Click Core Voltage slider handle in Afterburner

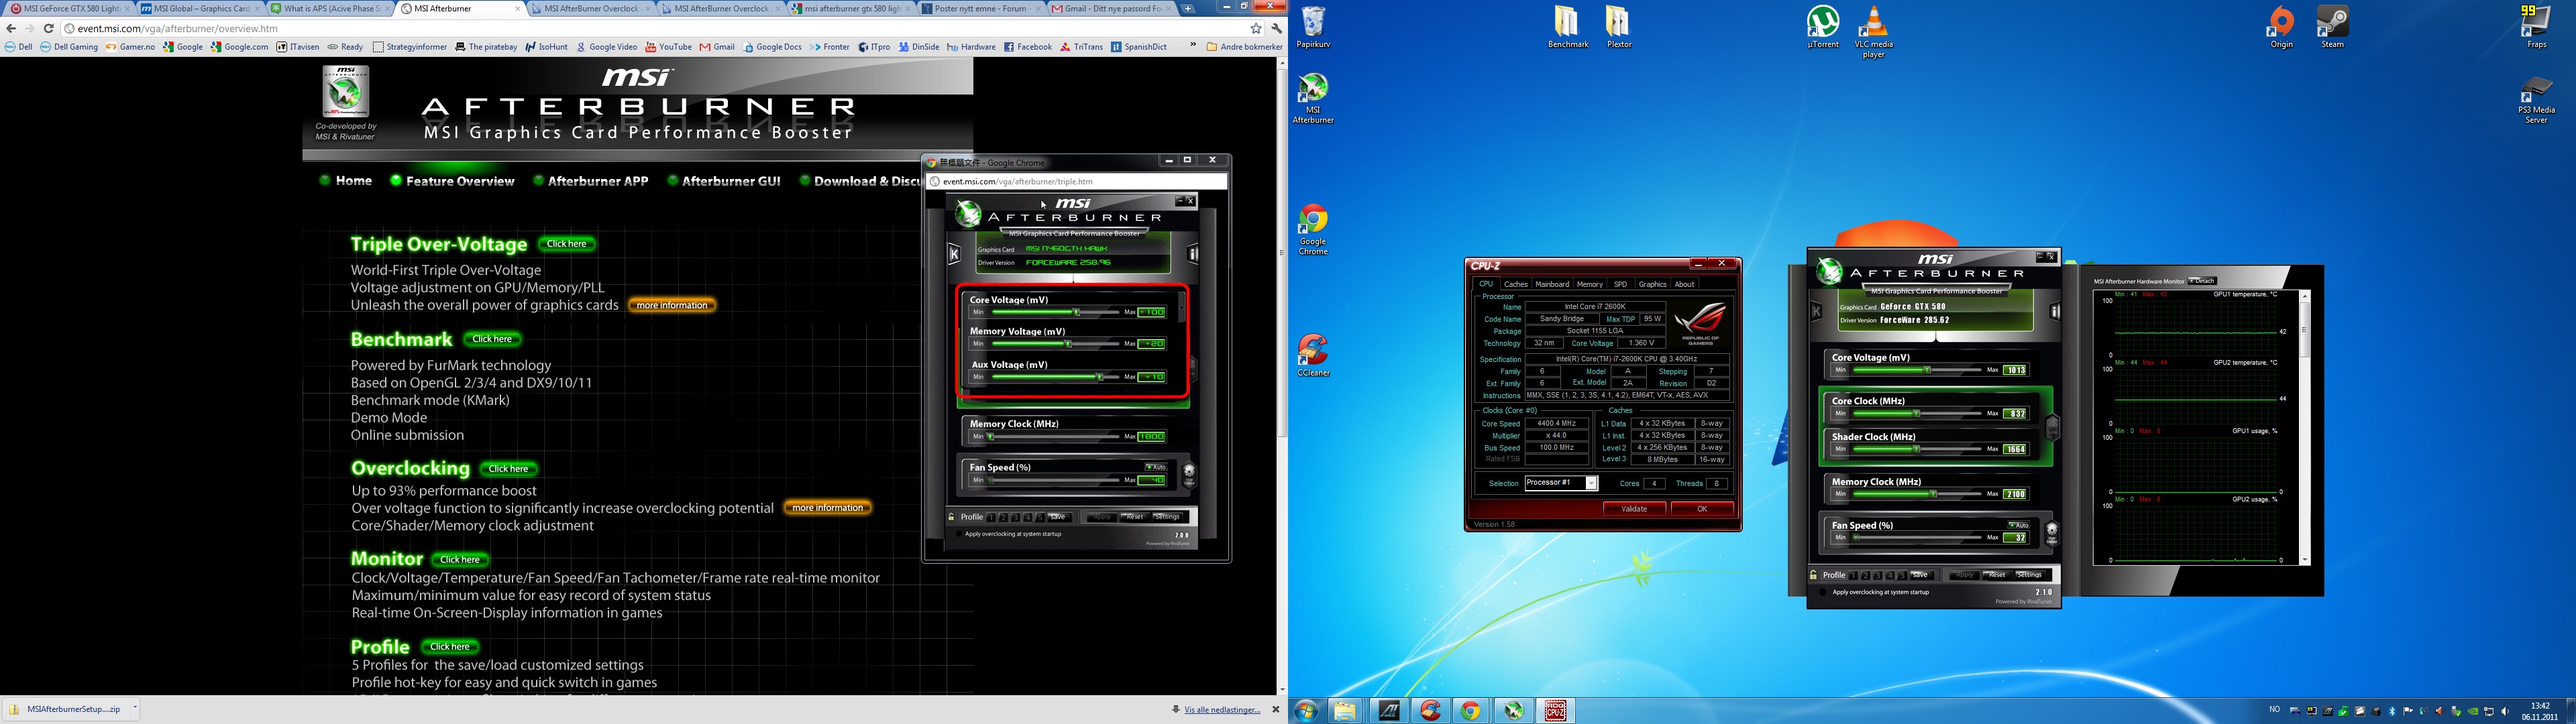click(x=1927, y=370)
